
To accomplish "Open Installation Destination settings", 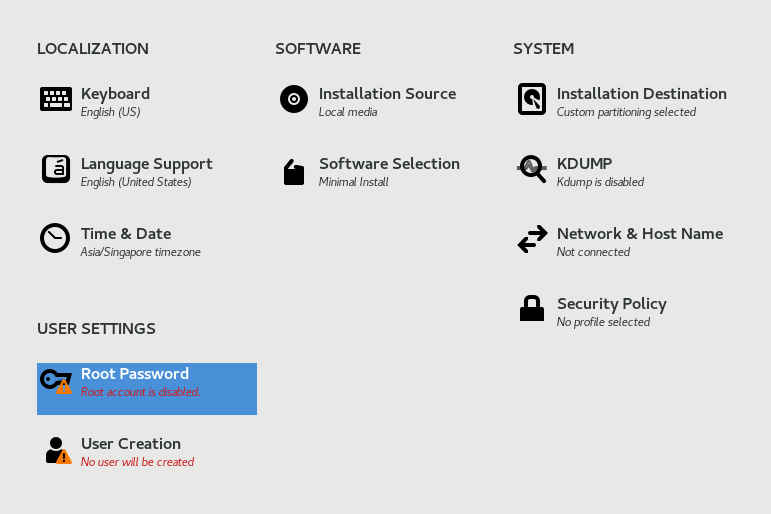I will click(641, 94).
